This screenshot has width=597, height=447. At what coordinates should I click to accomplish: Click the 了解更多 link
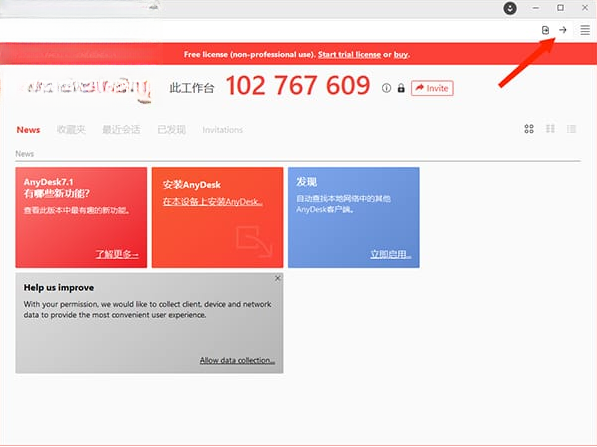(117, 254)
